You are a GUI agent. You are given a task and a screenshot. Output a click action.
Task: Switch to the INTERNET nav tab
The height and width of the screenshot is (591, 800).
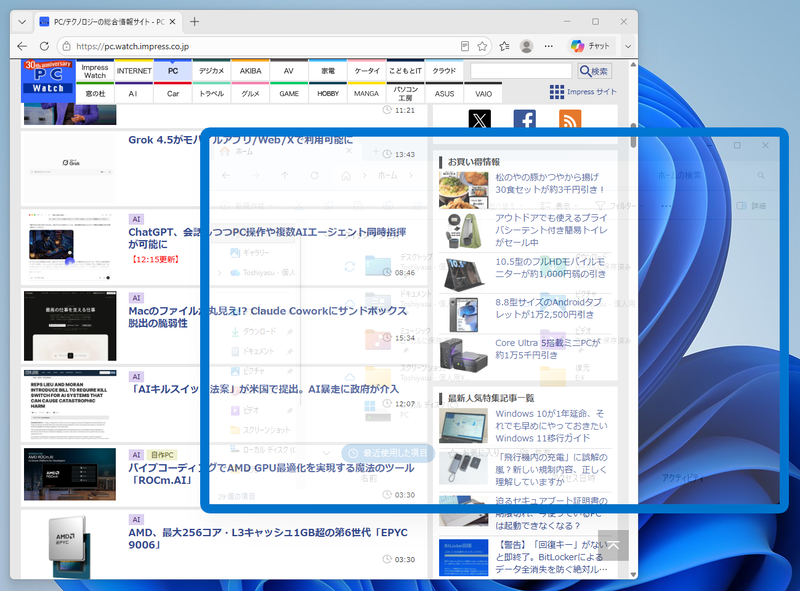[x=134, y=71]
